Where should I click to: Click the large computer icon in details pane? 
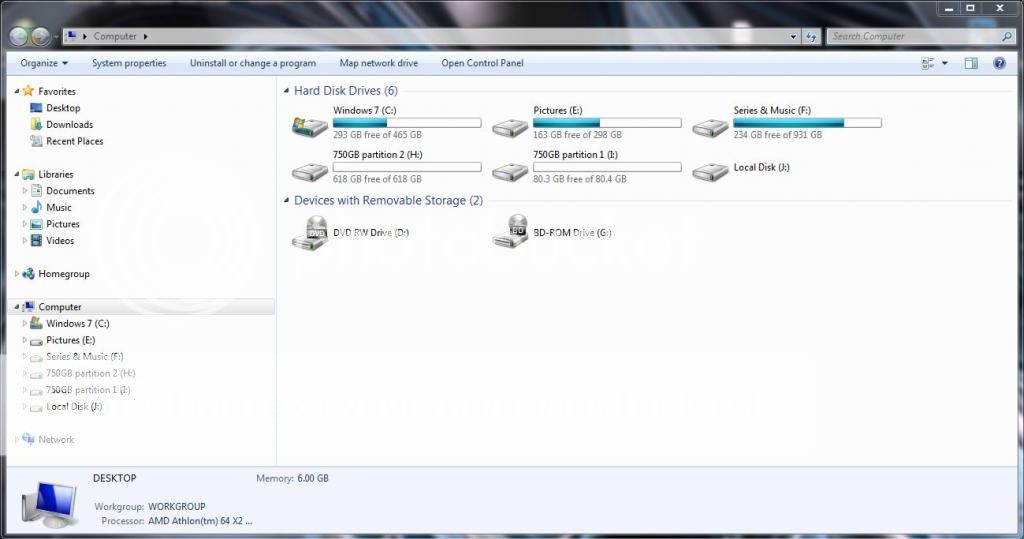pyautogui.click(x=50, y=504)
